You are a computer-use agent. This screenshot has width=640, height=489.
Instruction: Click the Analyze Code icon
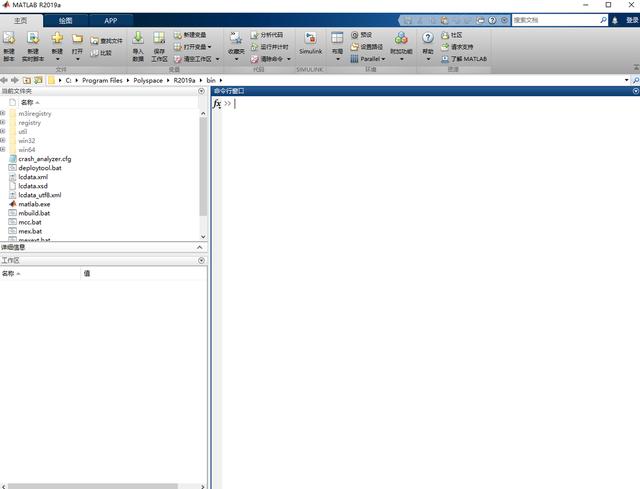click(x=254, y=35)
